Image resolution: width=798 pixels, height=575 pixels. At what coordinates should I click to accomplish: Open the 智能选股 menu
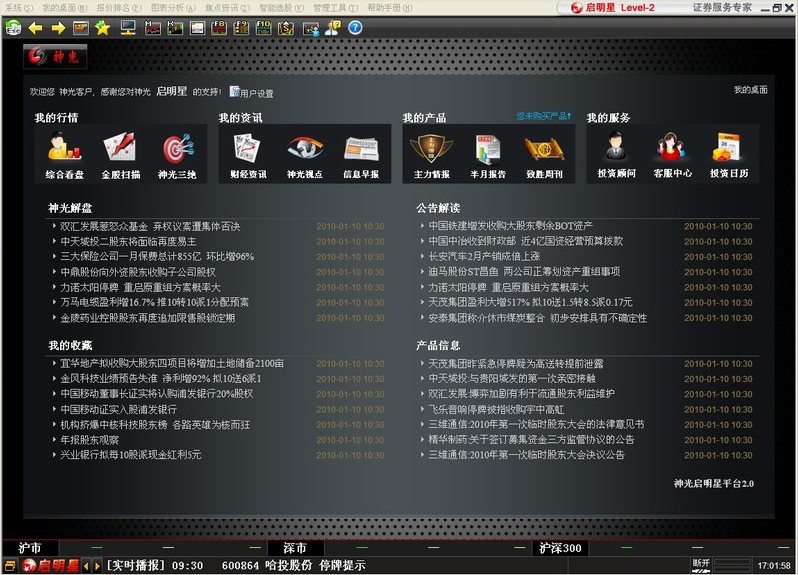pos(281,7)
